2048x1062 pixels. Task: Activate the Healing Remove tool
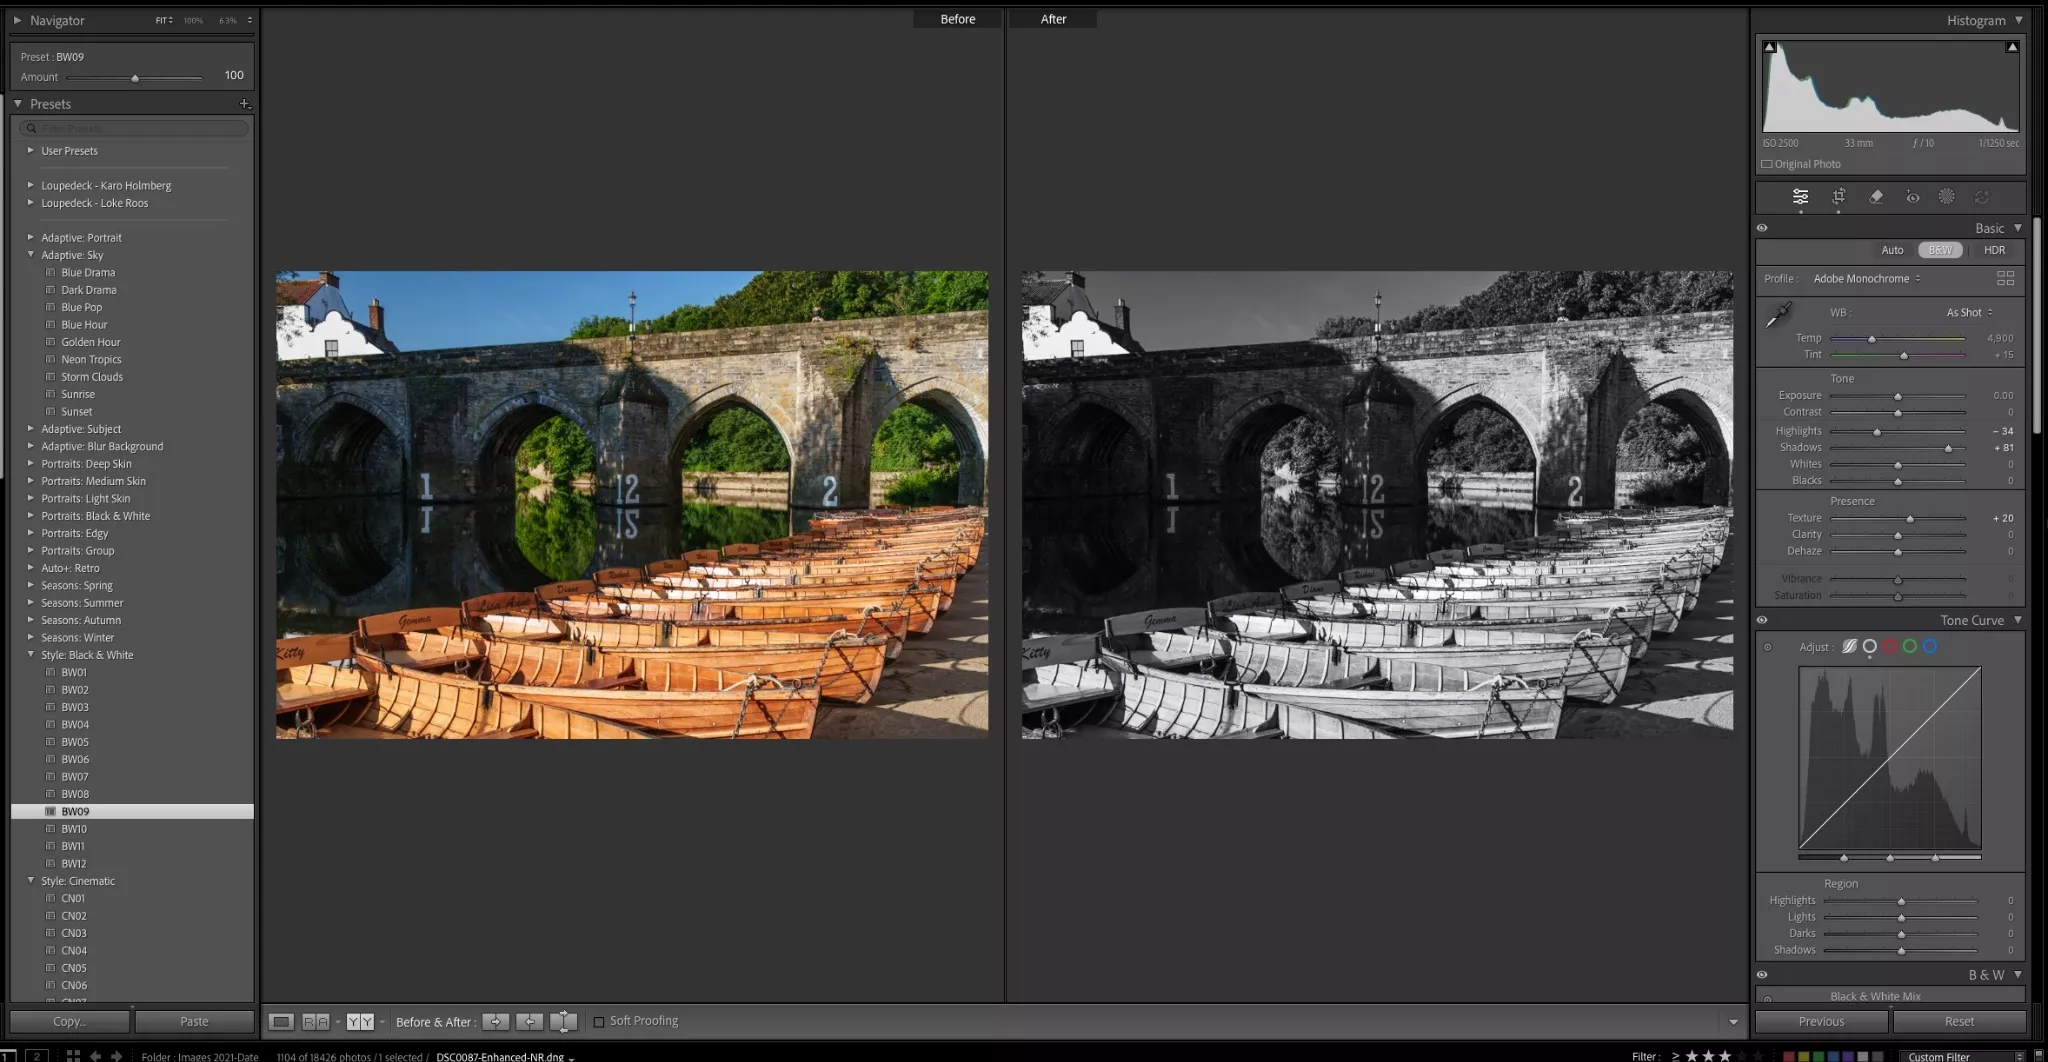coord(1875,197)
